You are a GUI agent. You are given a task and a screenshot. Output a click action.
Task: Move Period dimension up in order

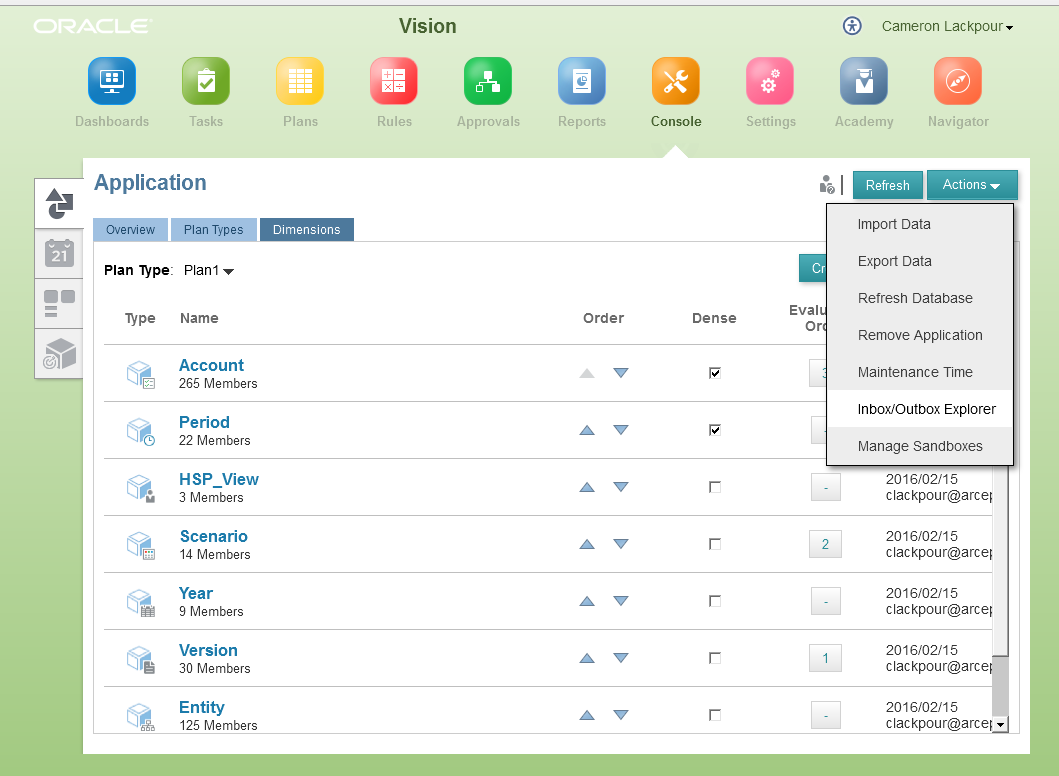587,430
